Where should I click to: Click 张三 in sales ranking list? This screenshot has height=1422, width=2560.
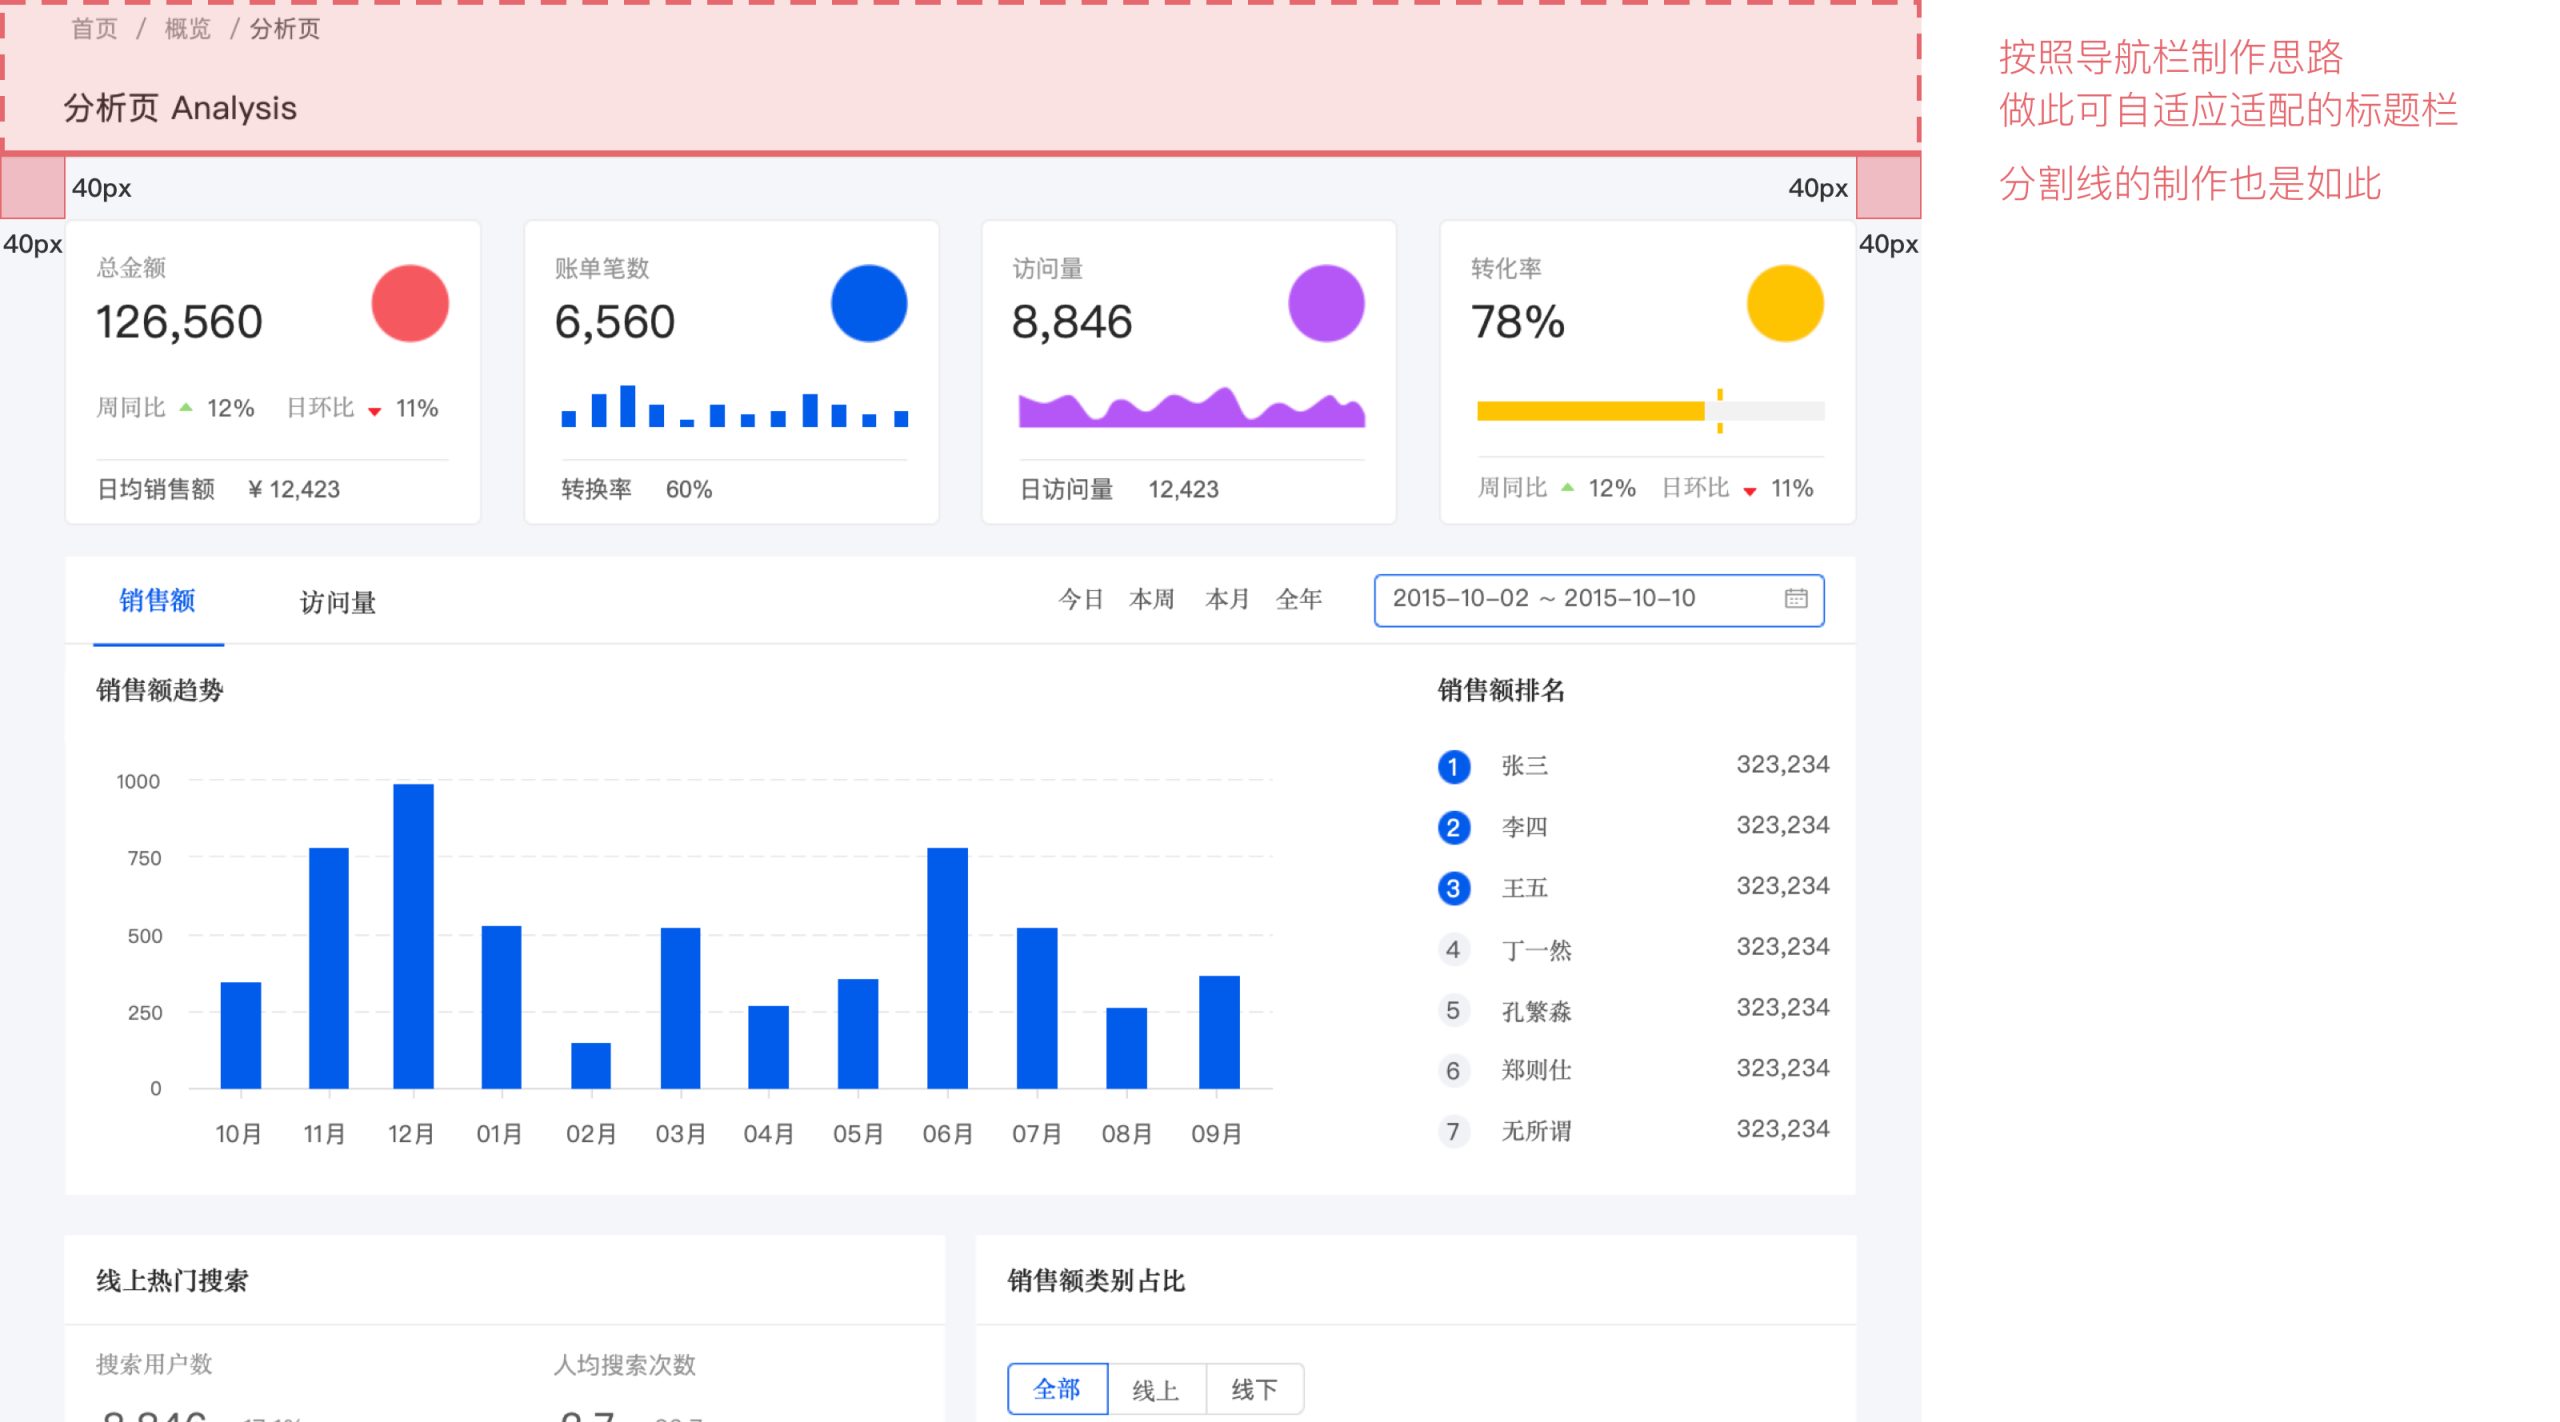point(1525,766)
